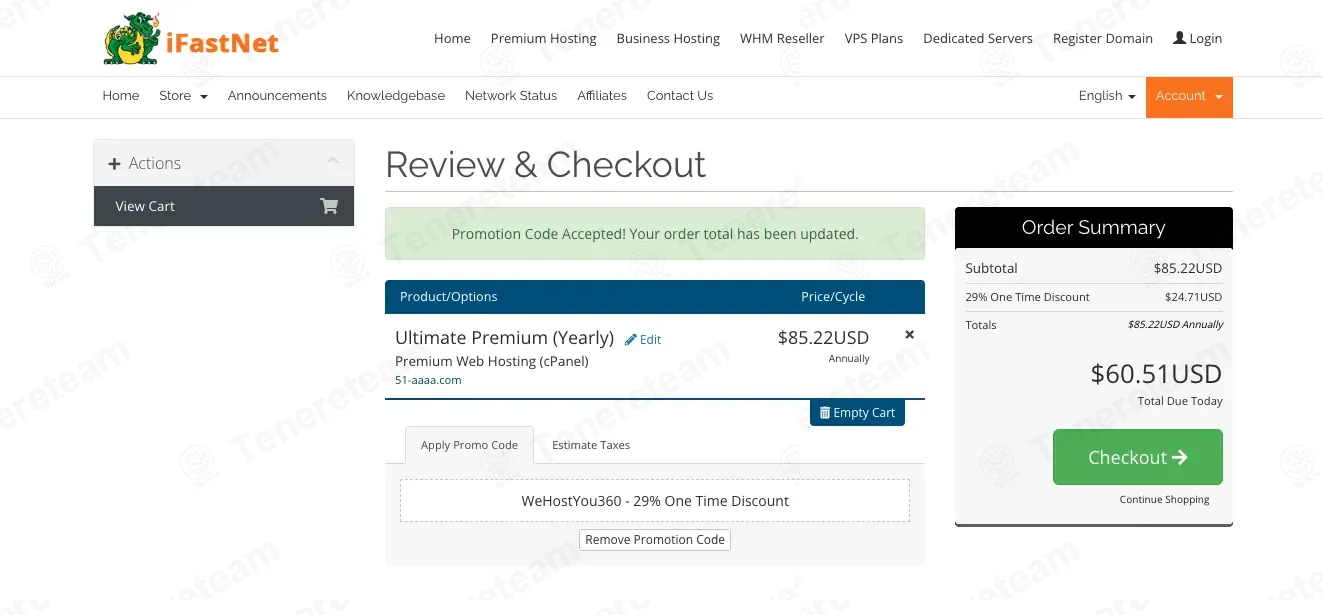Open Dedicated Servers page
1323x615 pixels.
(978, 39)
